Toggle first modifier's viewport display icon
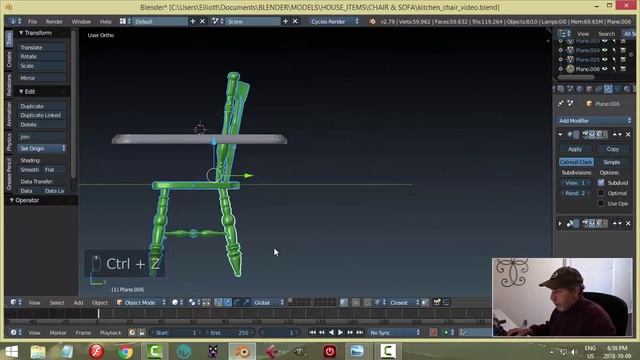 point(592,134)
